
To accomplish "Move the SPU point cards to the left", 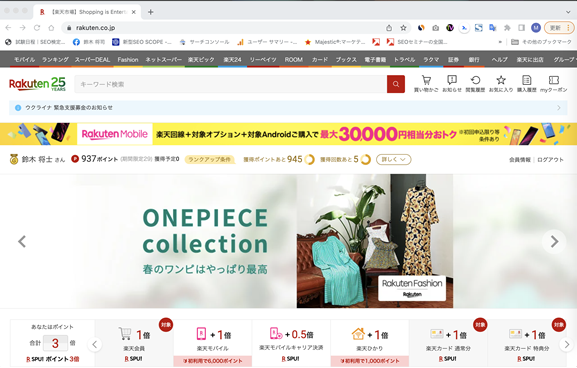I will coord(95,344).
